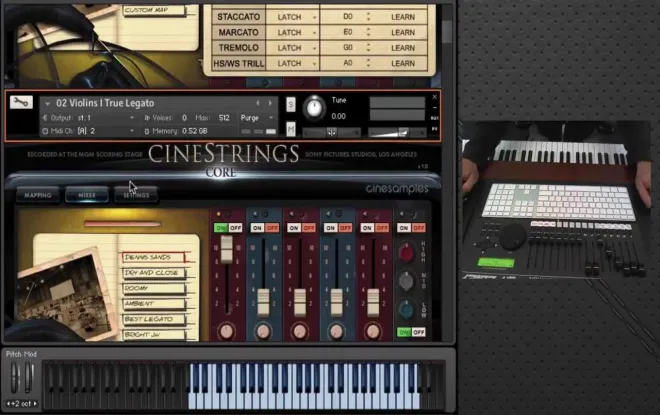Screen dimensions: 660x415
Task: Click pan knob of first red mixer channel
Action: coord(226,331)
